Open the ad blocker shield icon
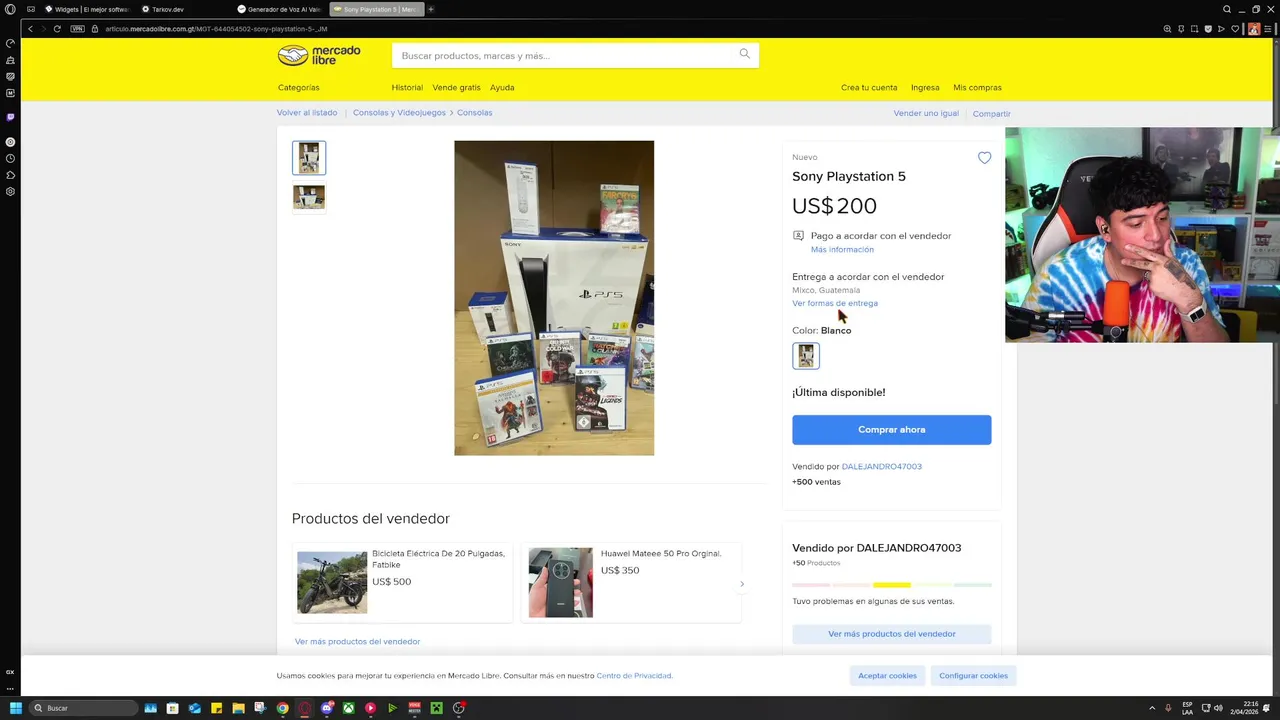The height and width of the screenshot is (720, 1280). [x=1208, y=29]
